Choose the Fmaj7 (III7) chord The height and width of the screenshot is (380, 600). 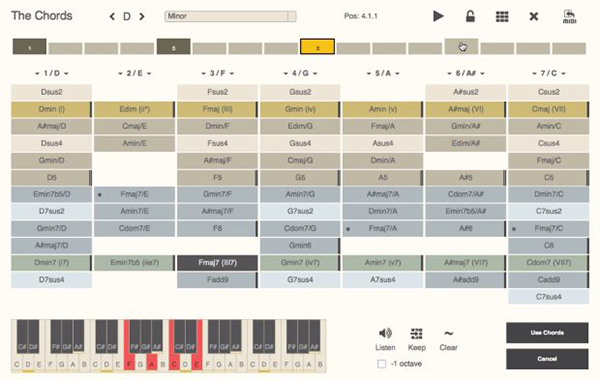tap(217, 263)
